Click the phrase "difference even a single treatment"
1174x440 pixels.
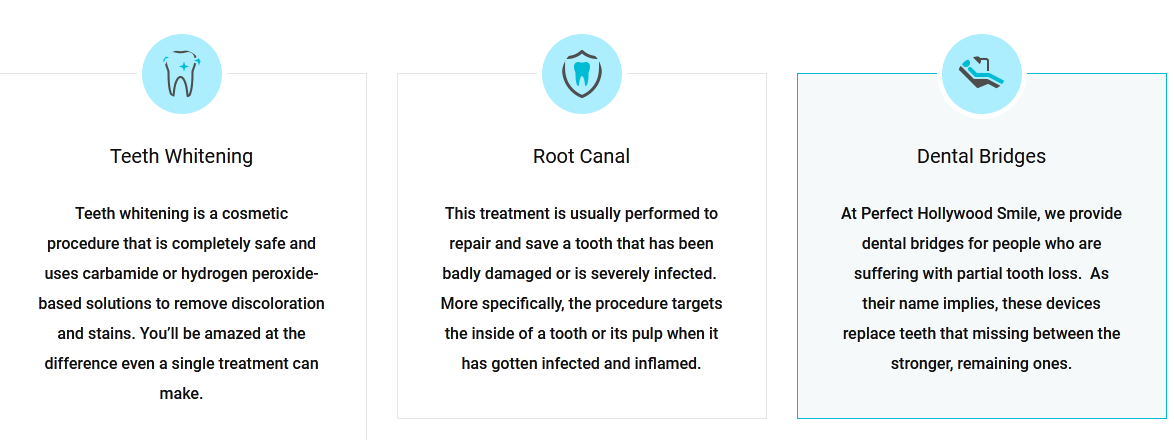[x=168, y=364]
